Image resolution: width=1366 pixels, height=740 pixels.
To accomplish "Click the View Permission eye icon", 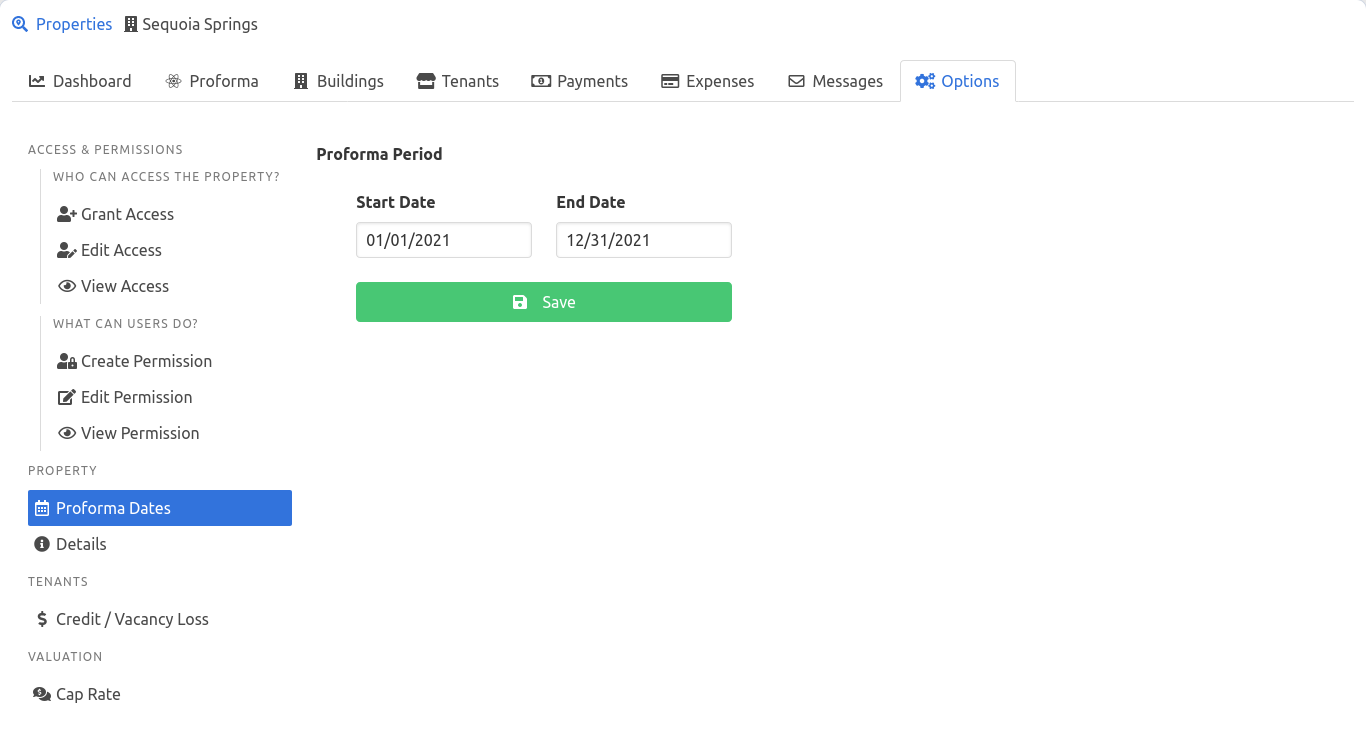I will point(67,433).
